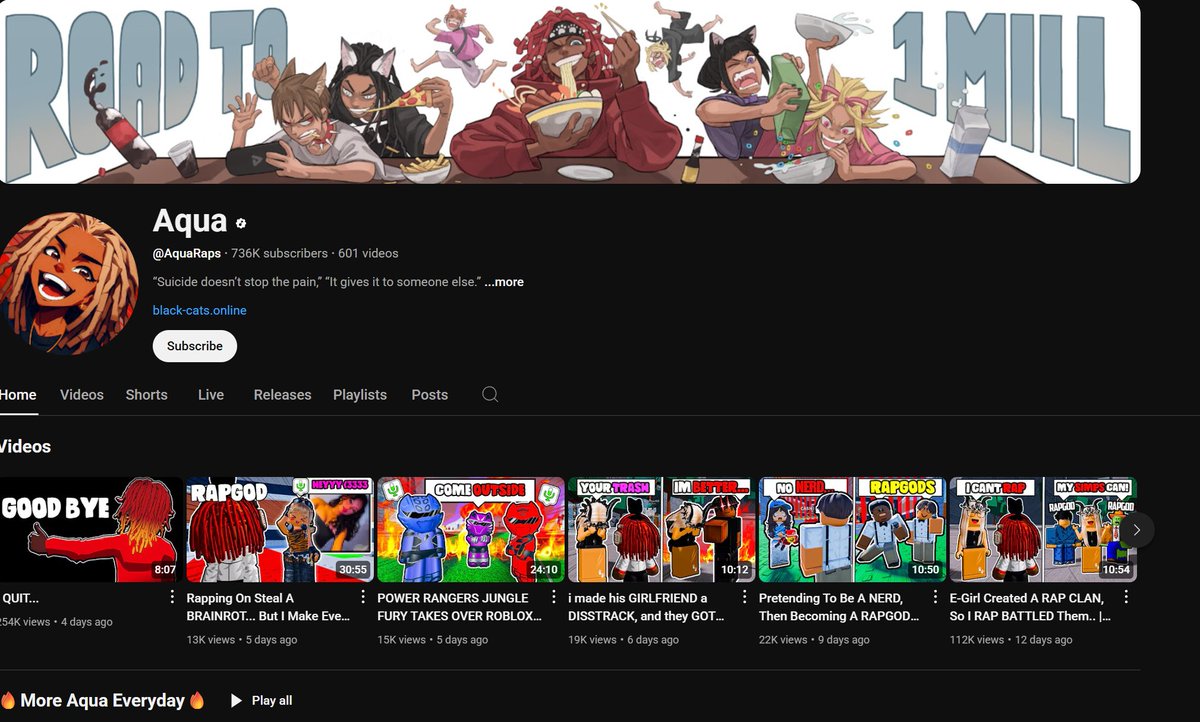The image size is (1200, 722).
Task: Go to the Releases tab
Action: point(282,394)
